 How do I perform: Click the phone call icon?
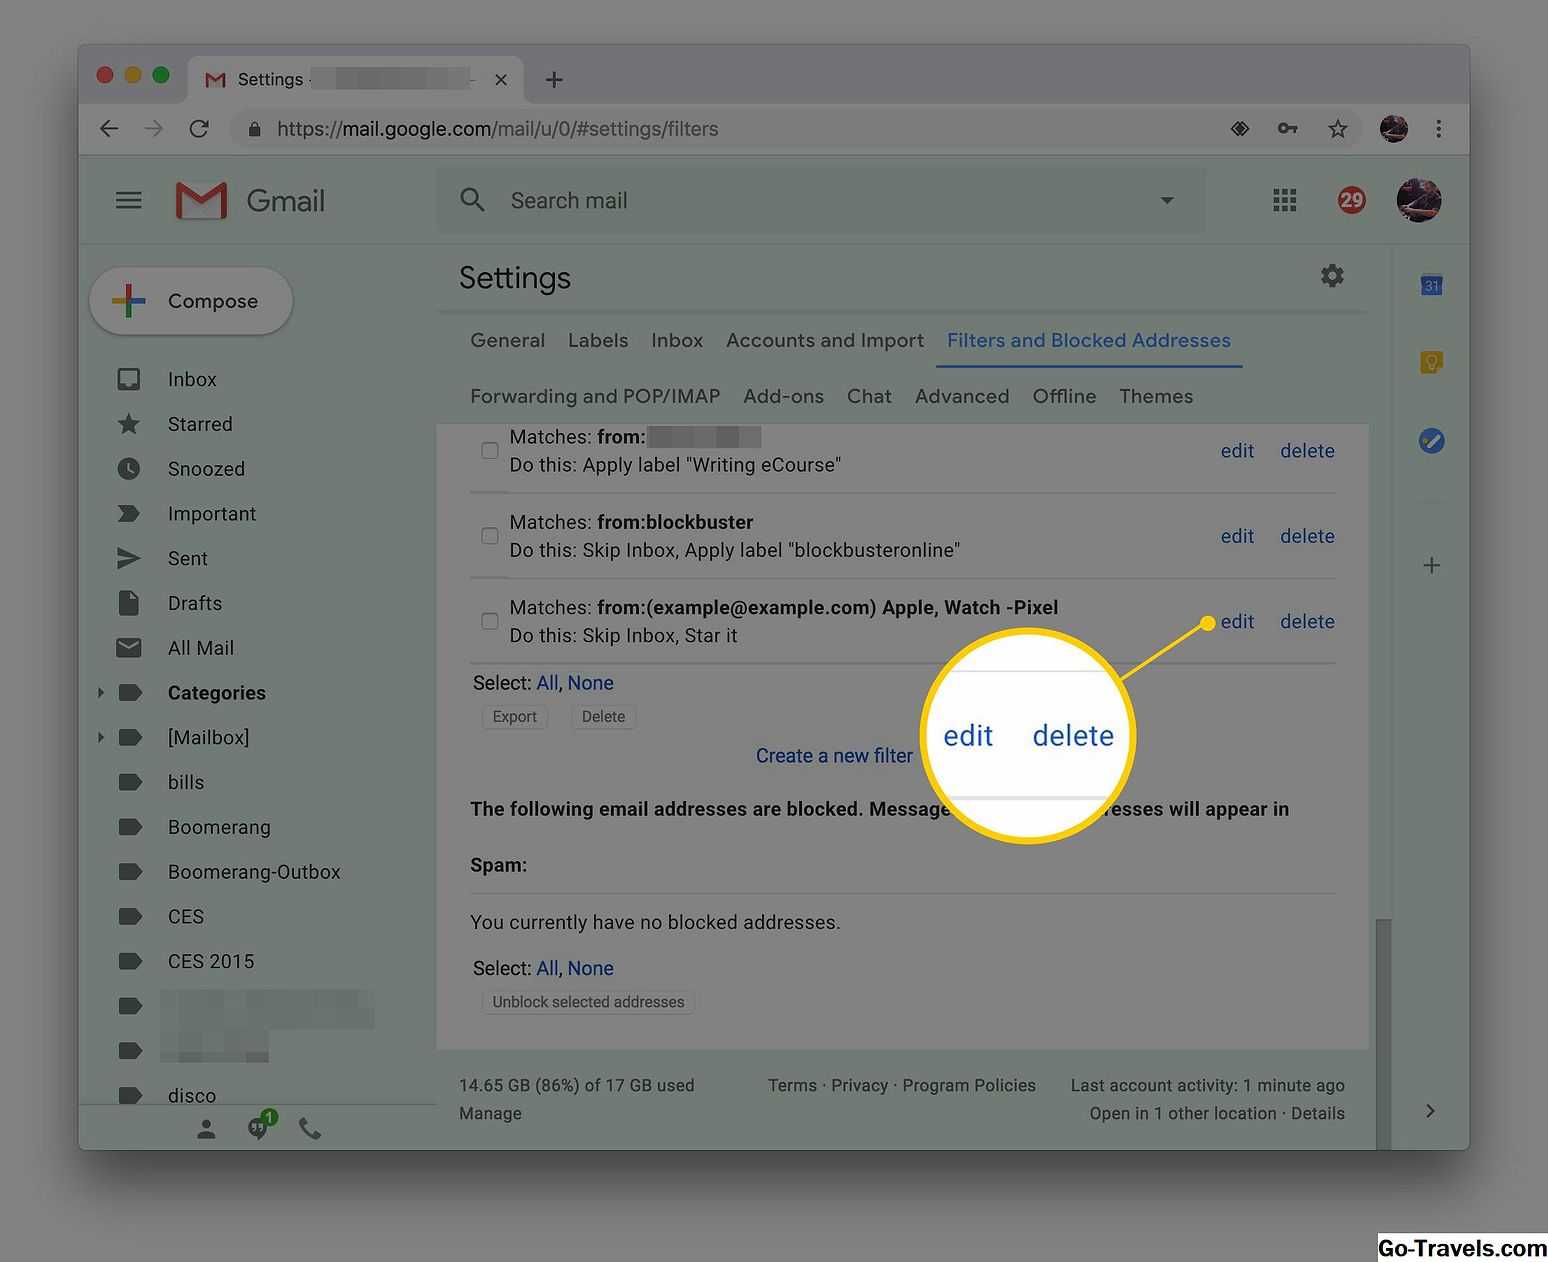pos(310,1129)
